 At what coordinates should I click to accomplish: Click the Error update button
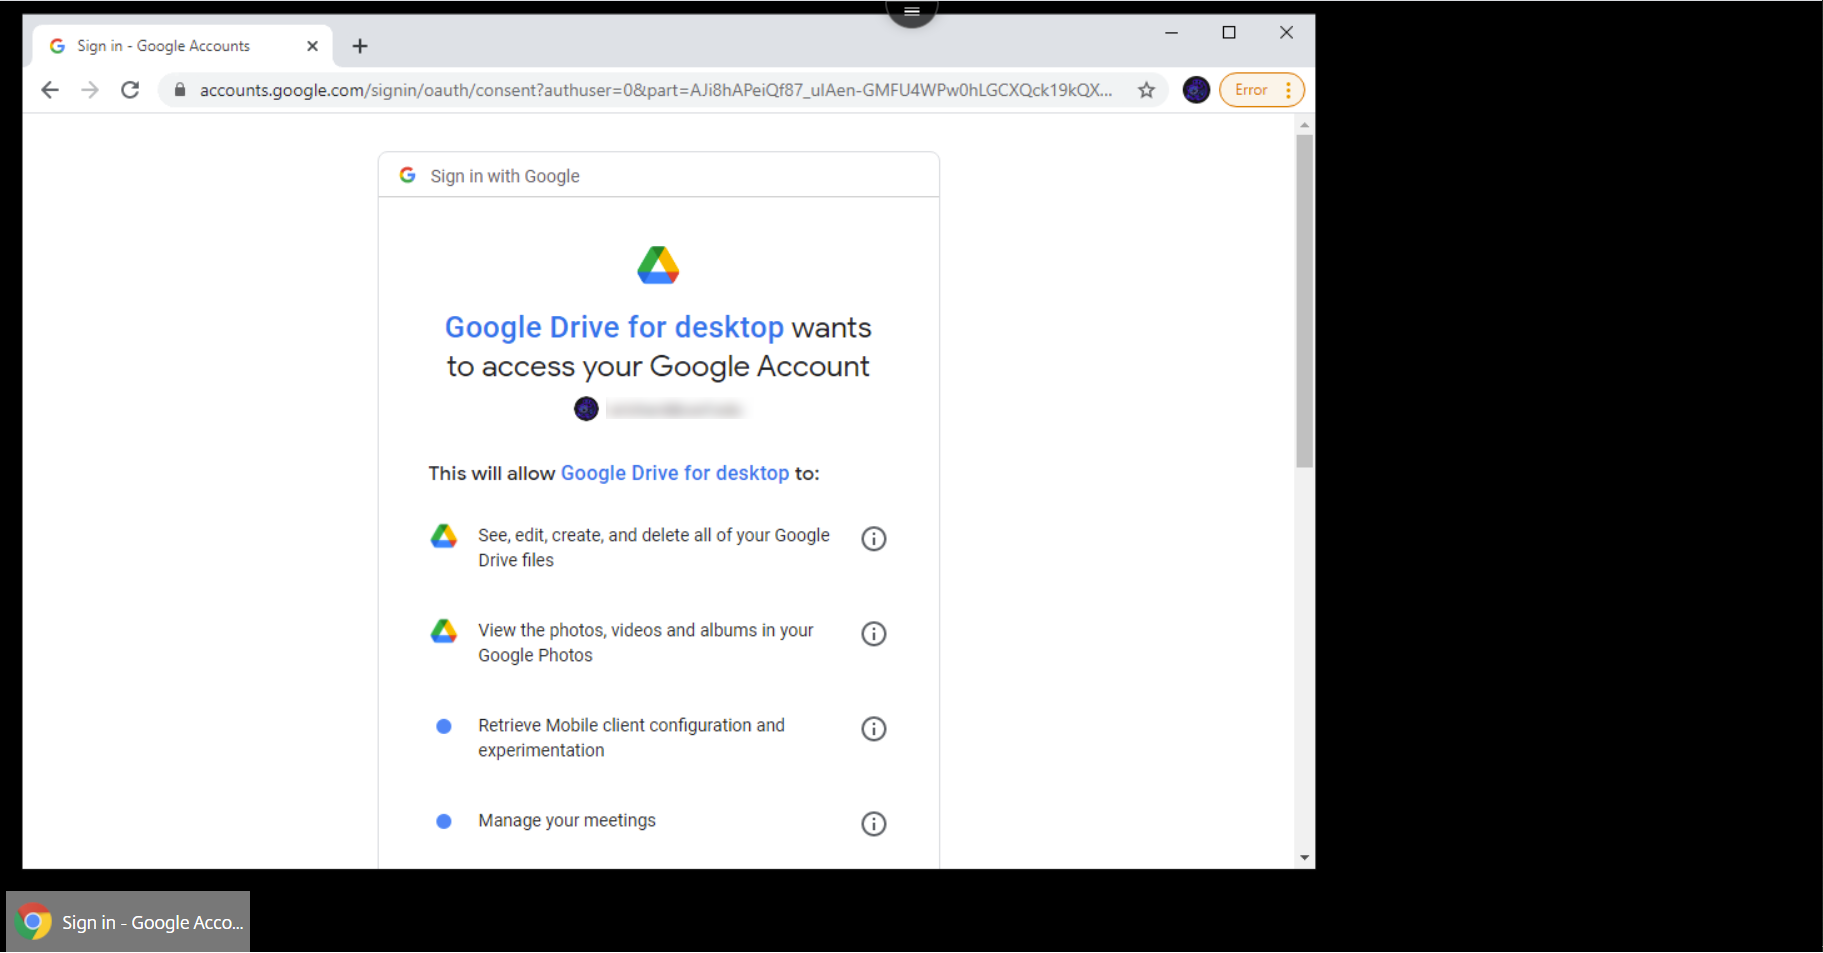click(1251, 90)
